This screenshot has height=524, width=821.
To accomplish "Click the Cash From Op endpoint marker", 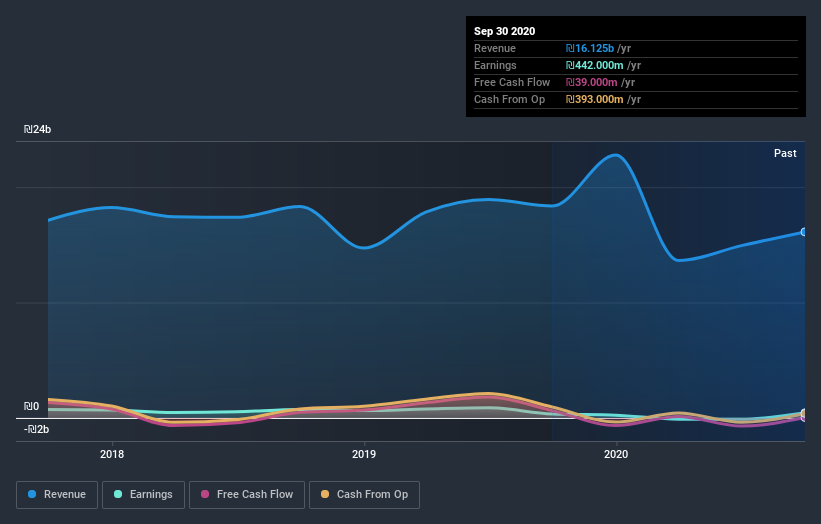I will pyautogui.click(x=804, y=414).
